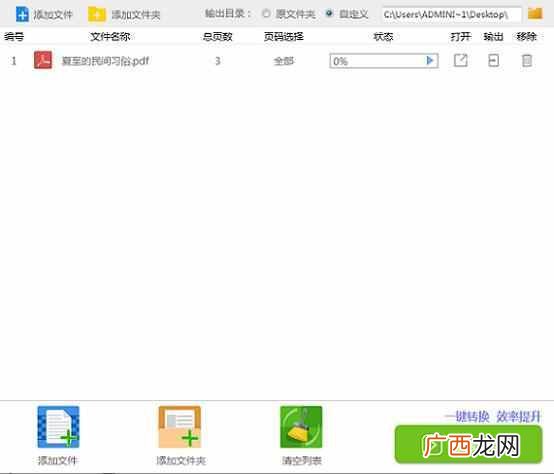Click the 编号 column header
The image size is (554, 474).
pyautogui.click(x=14, y=36)
